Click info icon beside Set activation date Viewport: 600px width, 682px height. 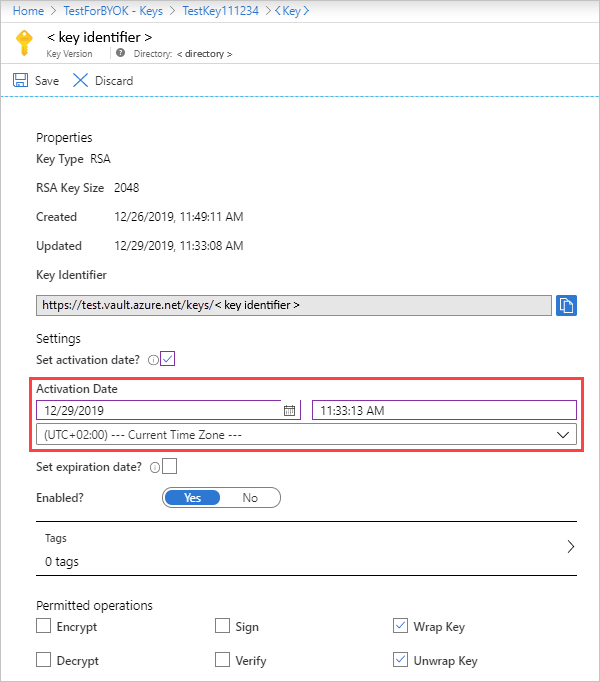click(x=153, y=359)
